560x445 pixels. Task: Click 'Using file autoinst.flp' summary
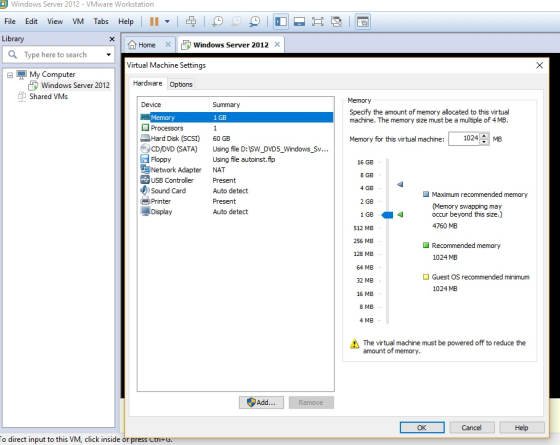click(244, 159)
